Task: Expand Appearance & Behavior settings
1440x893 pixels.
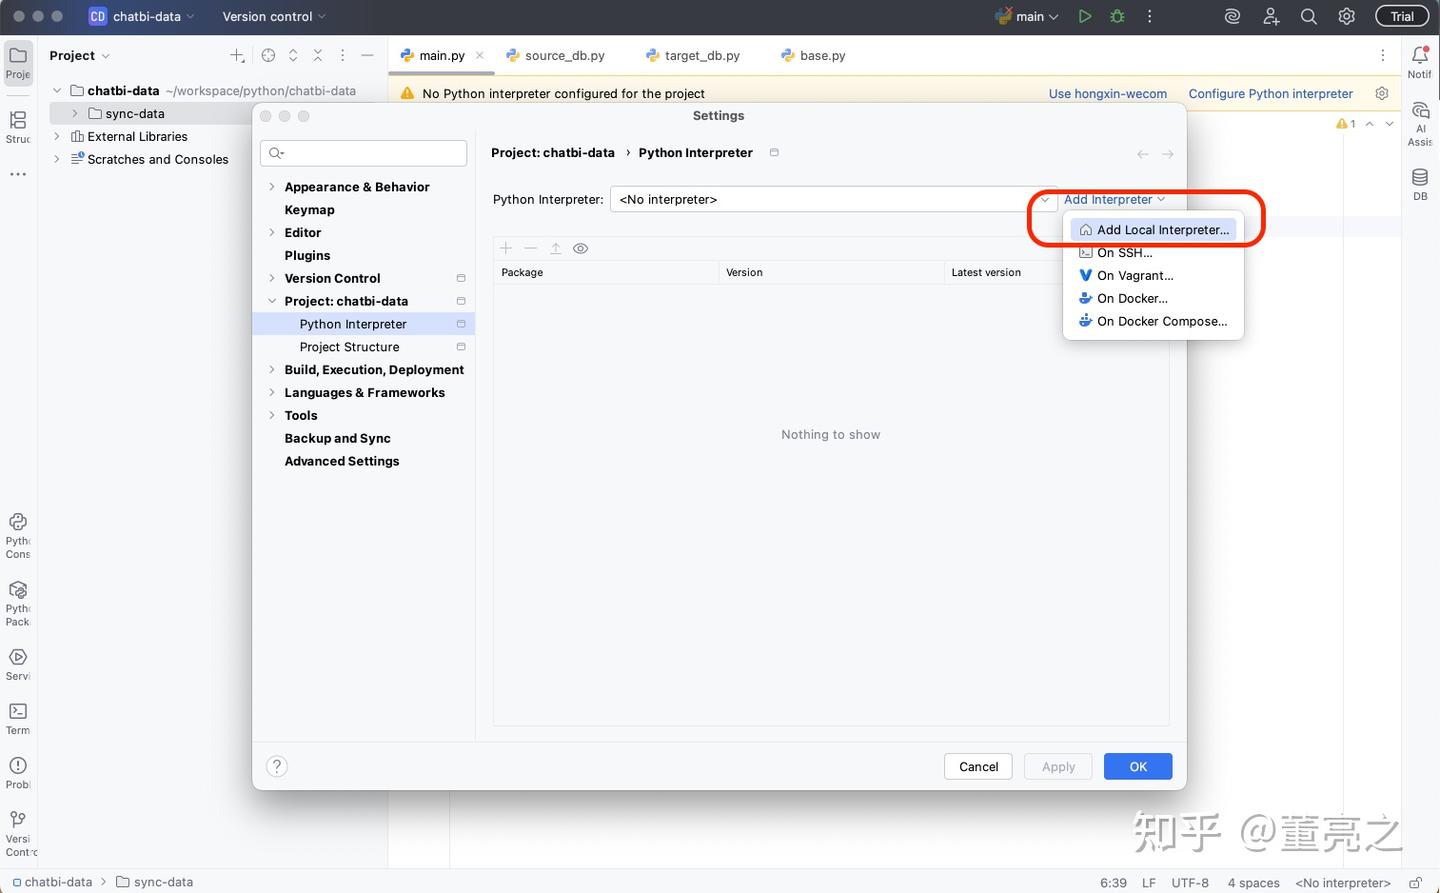Action: pos(271,187)
